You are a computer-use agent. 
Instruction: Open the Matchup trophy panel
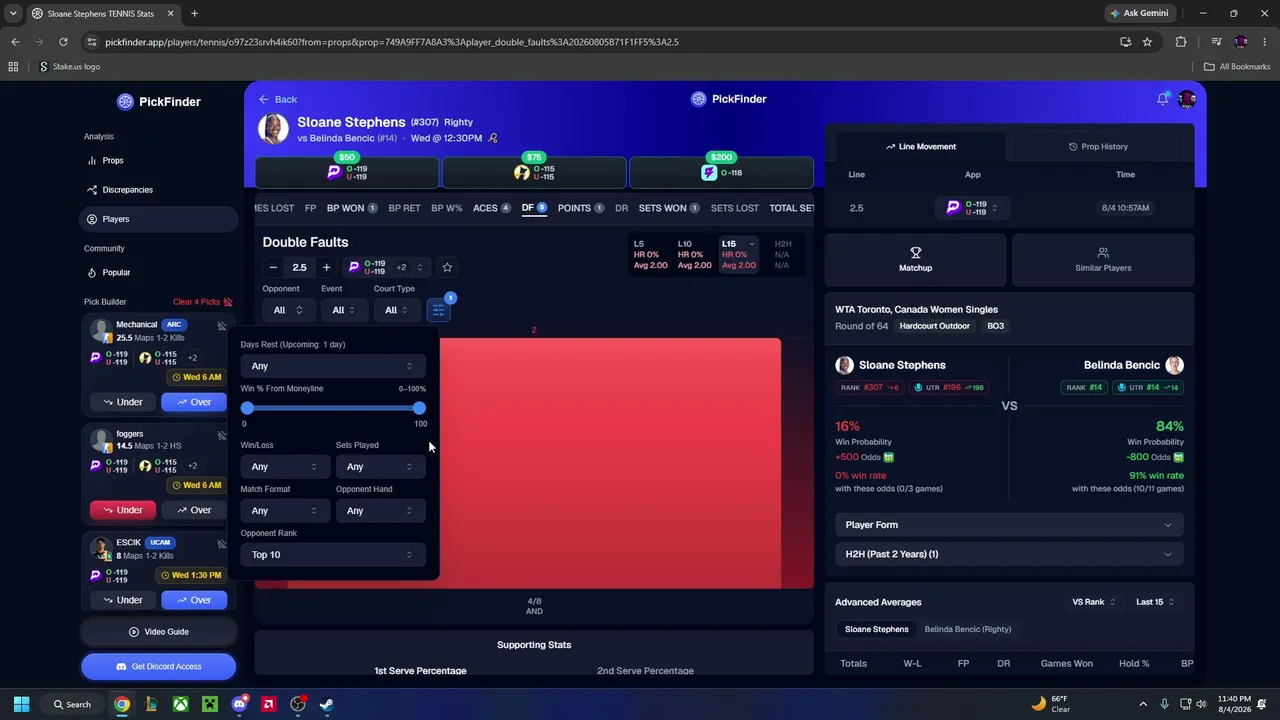click(915, 260)
